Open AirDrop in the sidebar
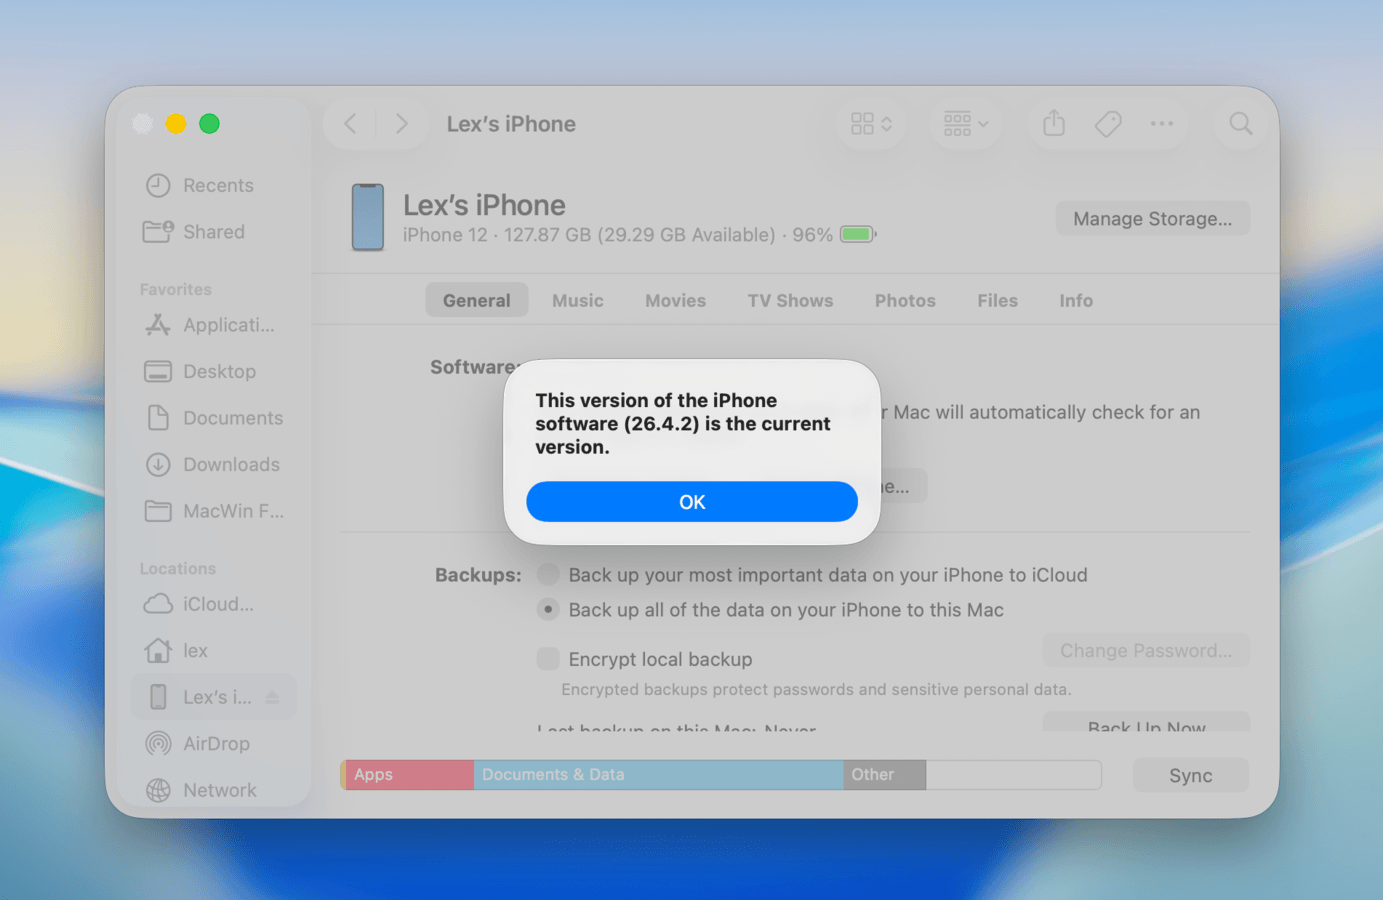The image size is (1383, 900). click(198, 744)
